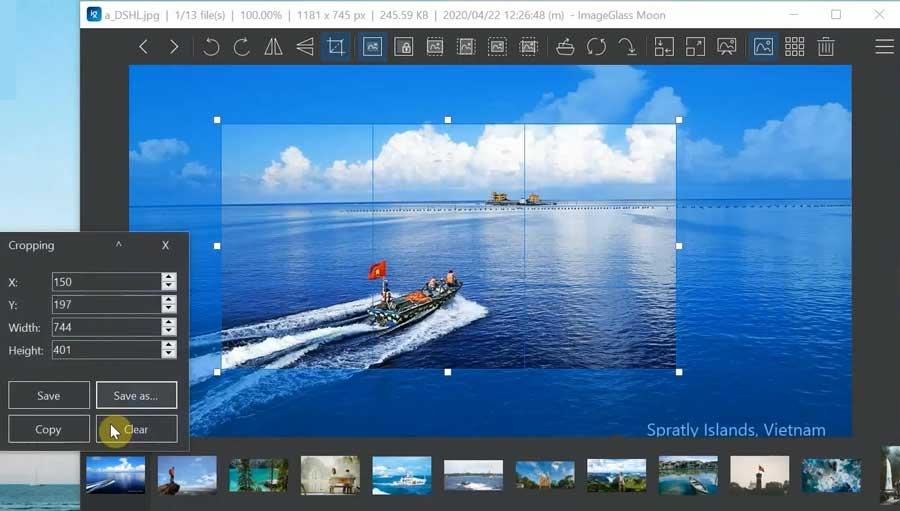Image resolution: width=900 pixels, height=511 pixels.
Task: Delete image with trash icon
Action: pos(825,47)
